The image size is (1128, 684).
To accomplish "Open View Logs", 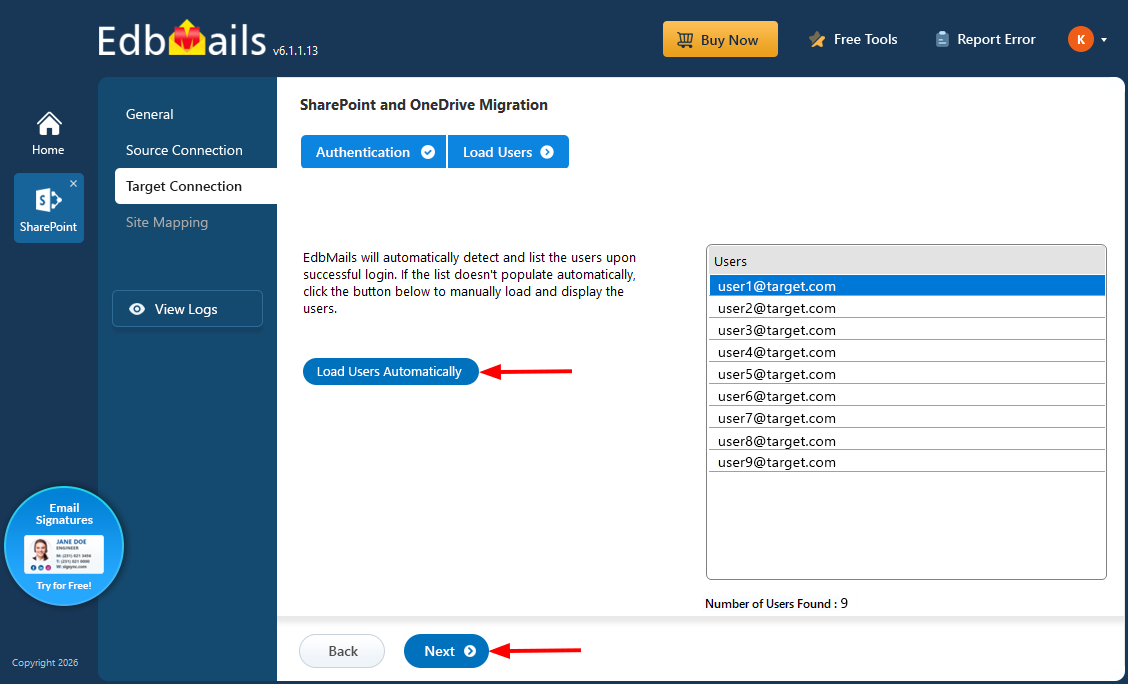I will (x=187, y=309).
